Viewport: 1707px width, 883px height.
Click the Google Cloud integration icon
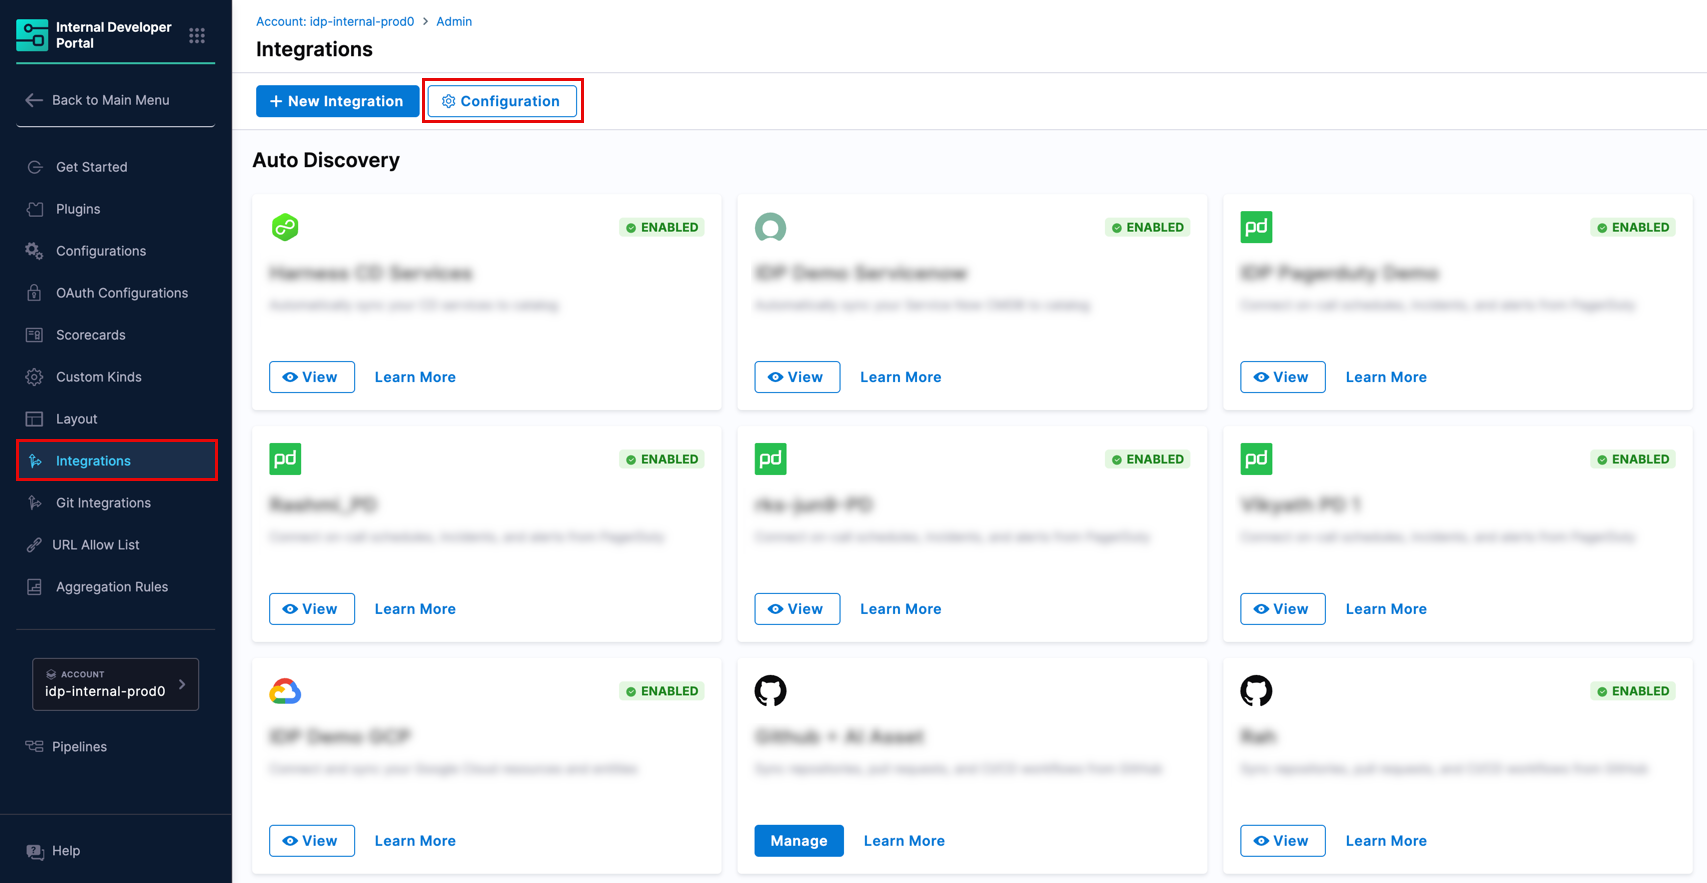(x=285, y=691)
